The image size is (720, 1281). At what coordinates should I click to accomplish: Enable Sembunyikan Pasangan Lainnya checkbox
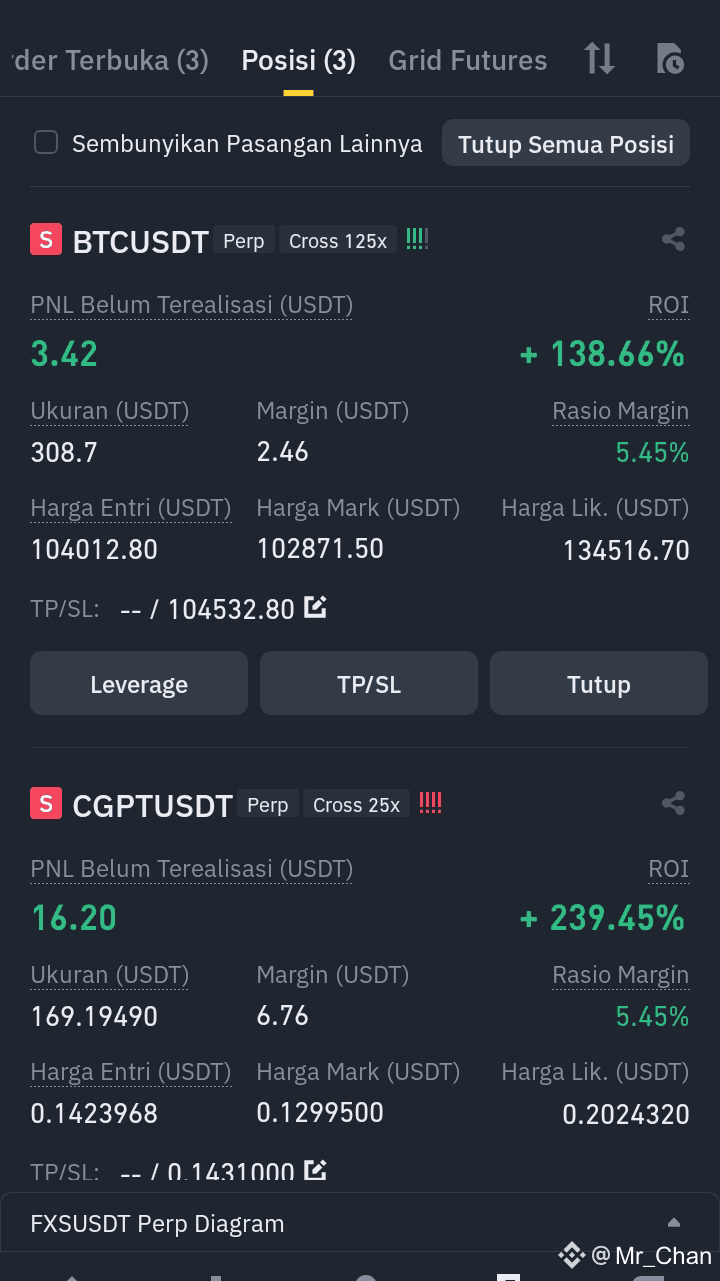coord(46,142)
